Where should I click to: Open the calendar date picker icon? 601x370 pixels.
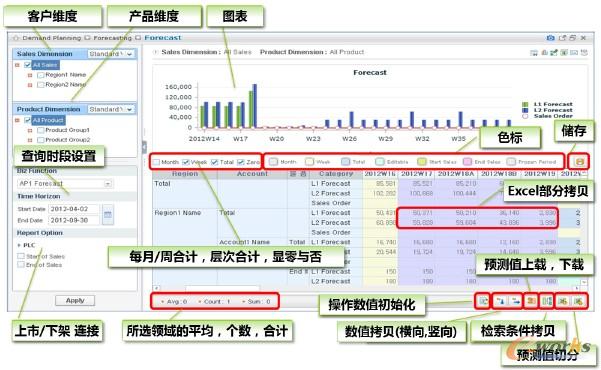click(108, 214)
